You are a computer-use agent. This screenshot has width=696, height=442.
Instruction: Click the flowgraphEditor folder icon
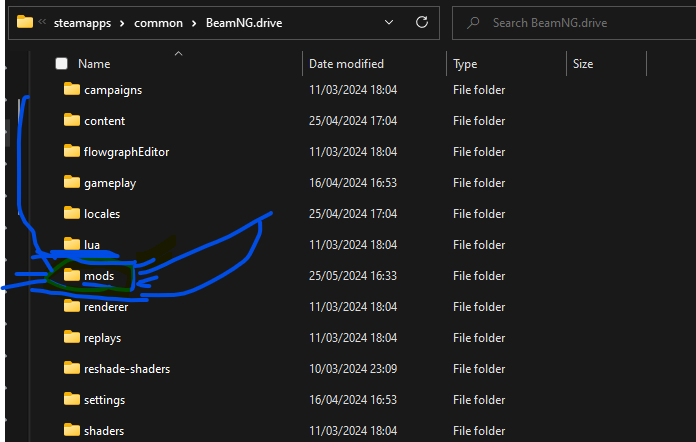click(71, 151)
